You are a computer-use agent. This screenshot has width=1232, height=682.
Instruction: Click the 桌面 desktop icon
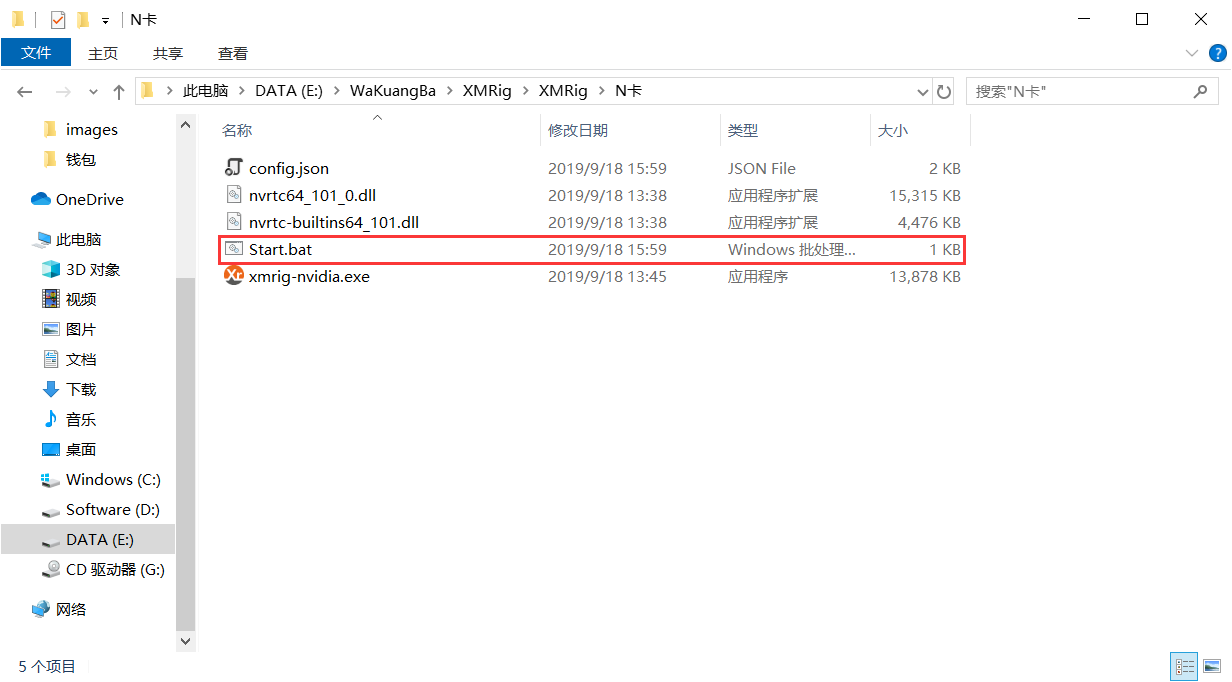point(50,449)
